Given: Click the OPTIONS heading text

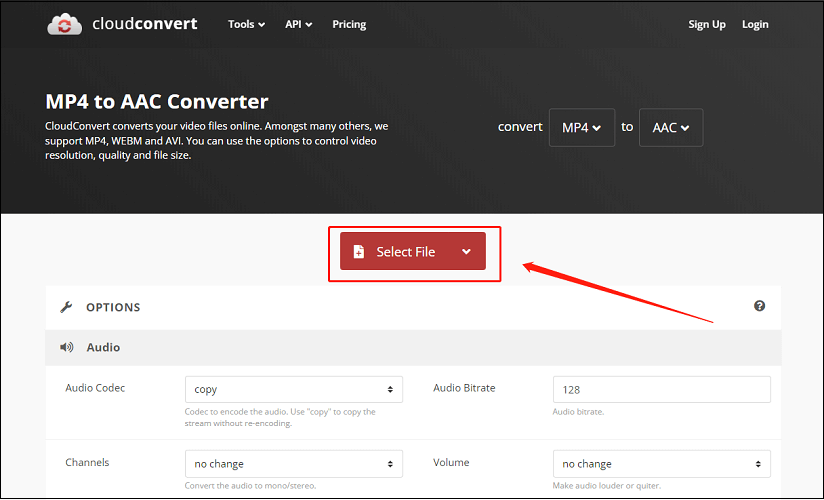Looking at the screenshot, I should point(113,308).
